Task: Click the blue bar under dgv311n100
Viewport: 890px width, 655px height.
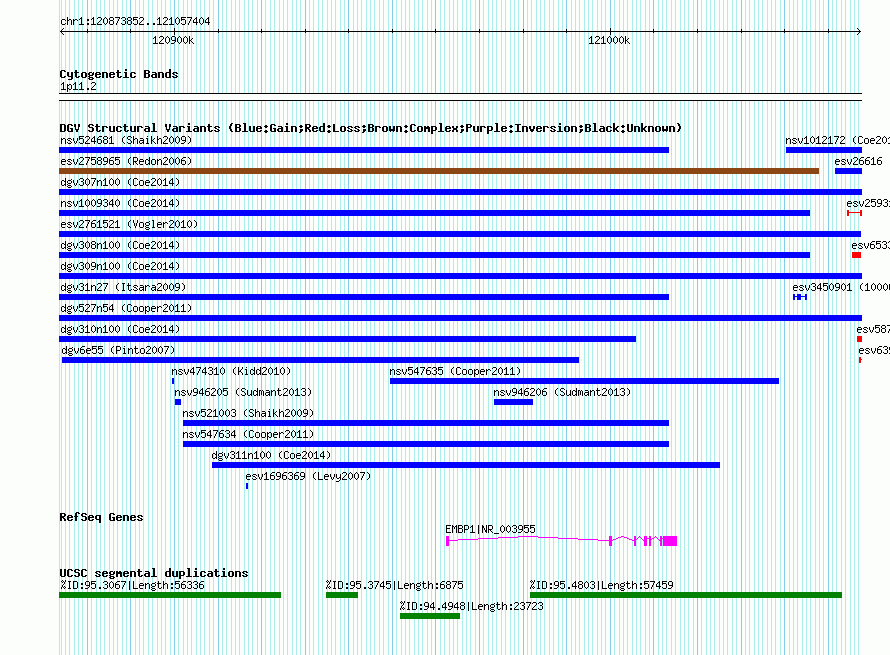Action: point(466,465)
